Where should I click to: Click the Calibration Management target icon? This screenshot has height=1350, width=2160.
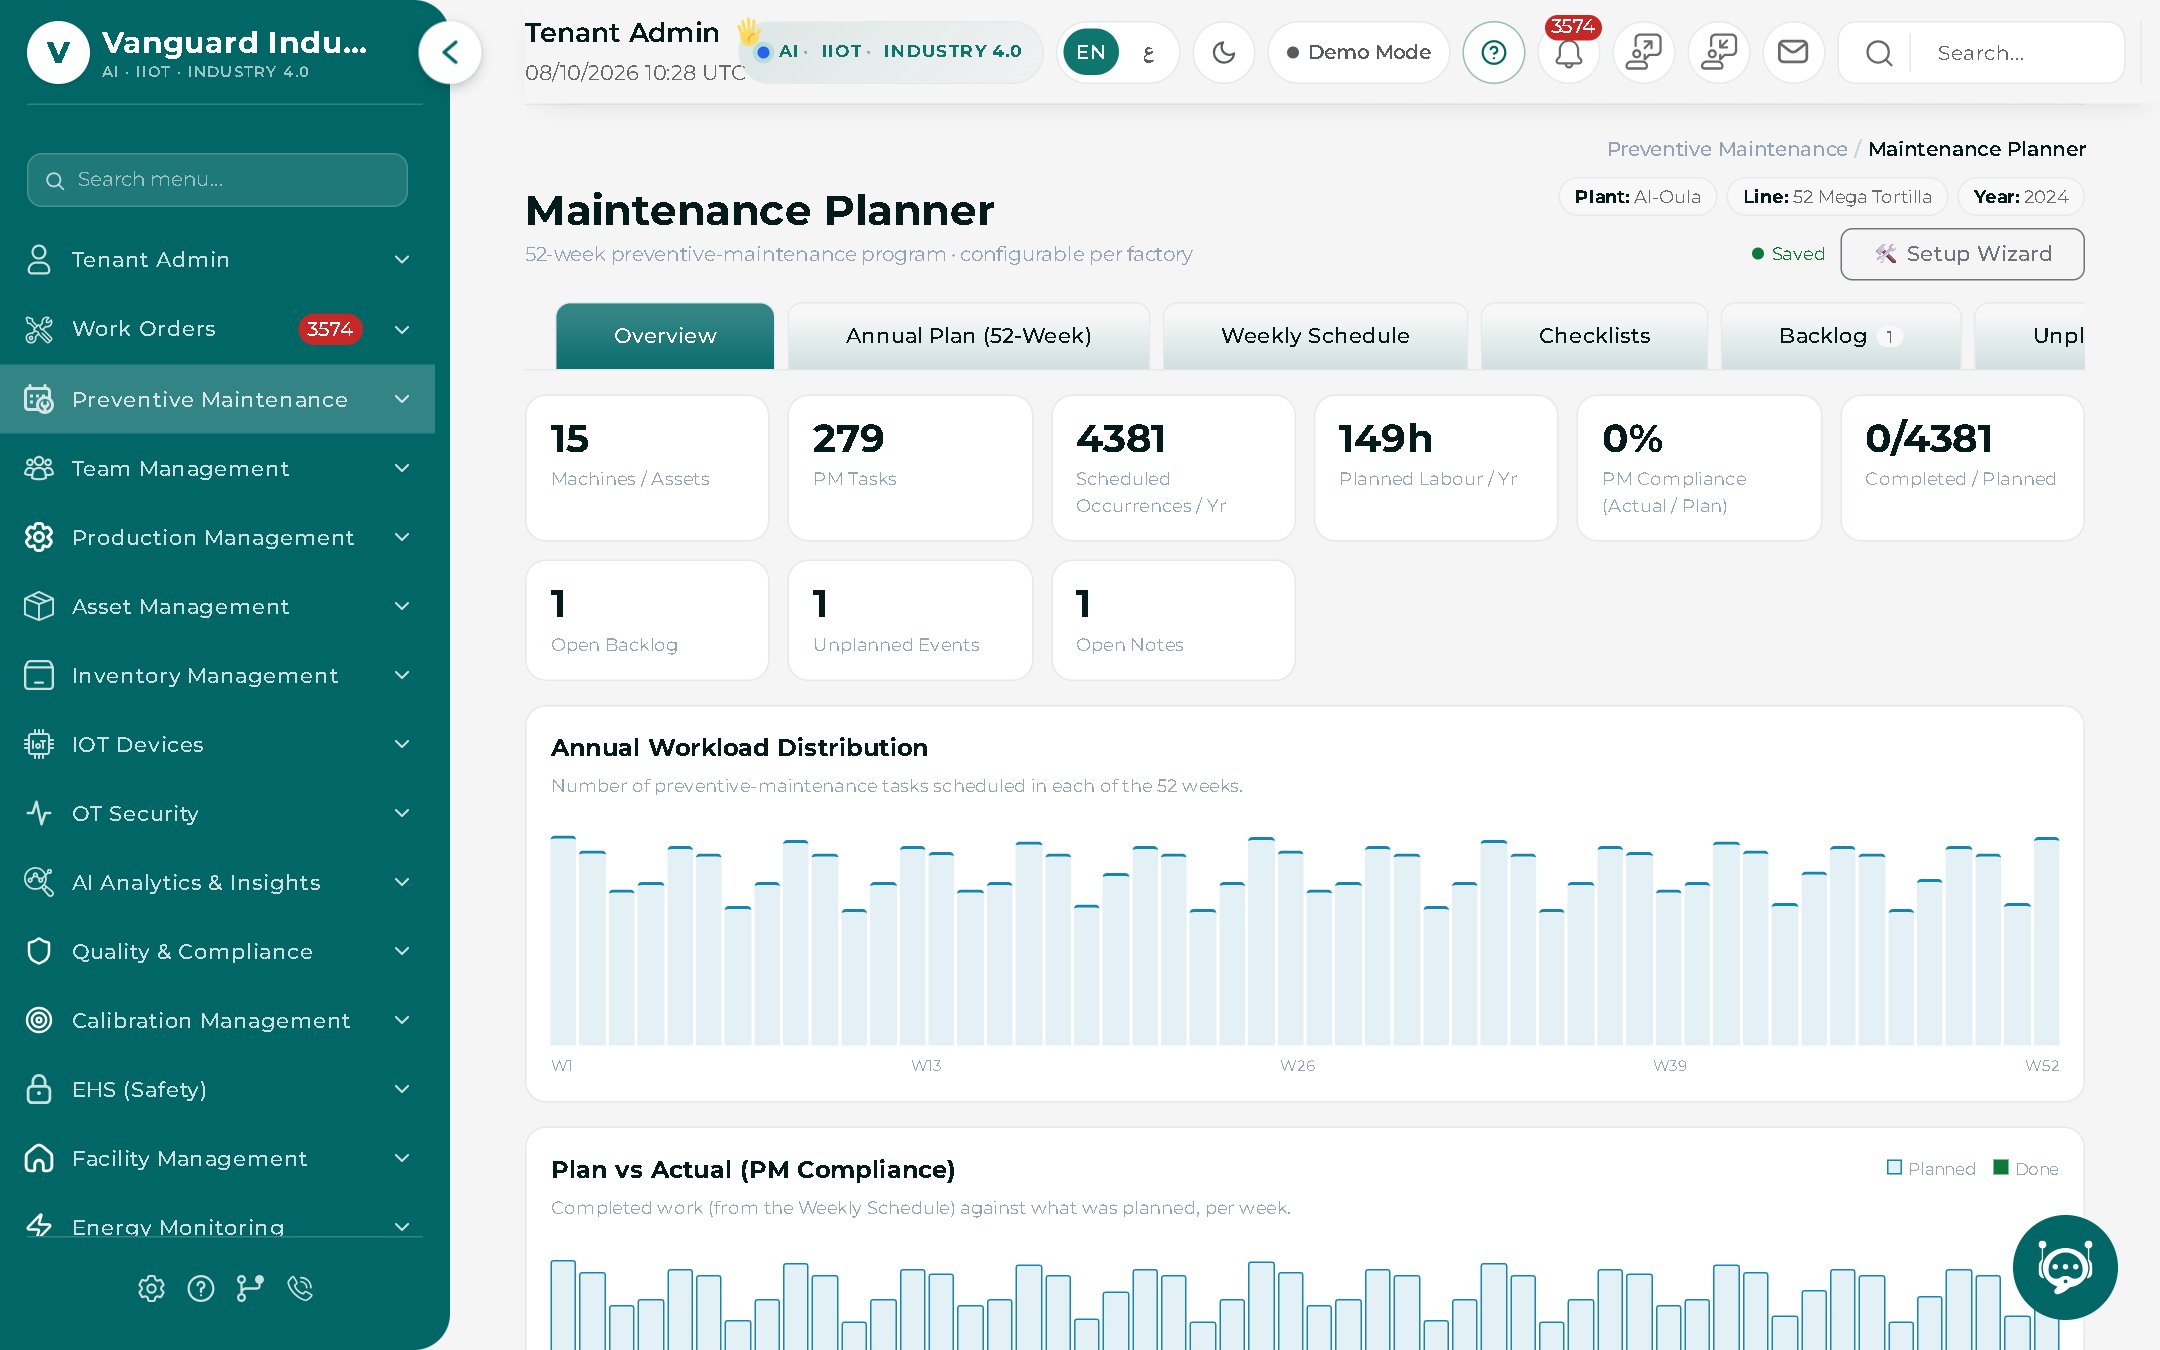pos(39,1020)
